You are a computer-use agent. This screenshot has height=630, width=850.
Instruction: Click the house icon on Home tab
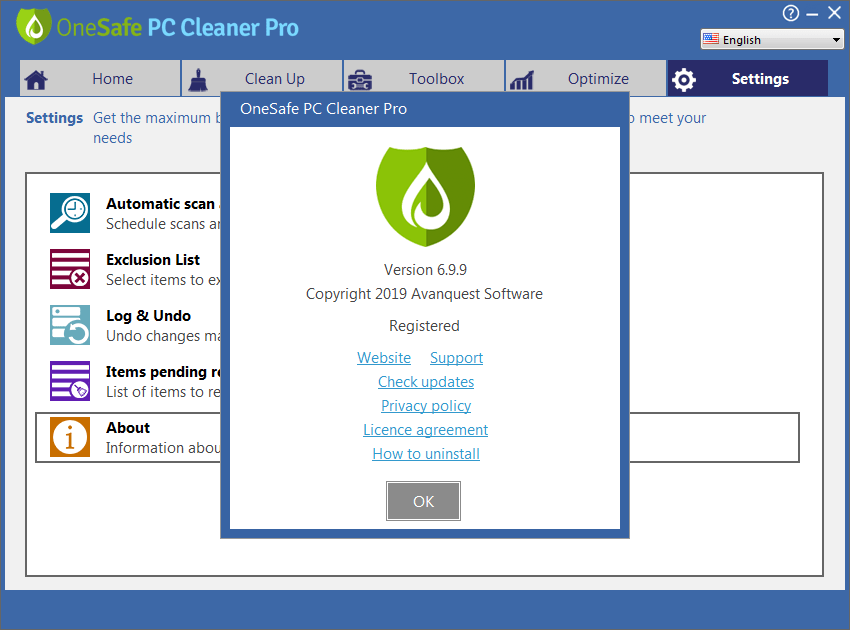36,80
